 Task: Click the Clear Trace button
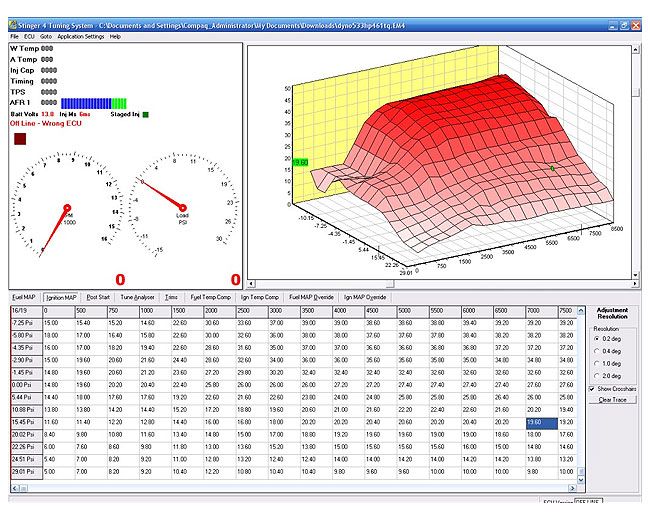pyautogui.click(x=612, y=400)
